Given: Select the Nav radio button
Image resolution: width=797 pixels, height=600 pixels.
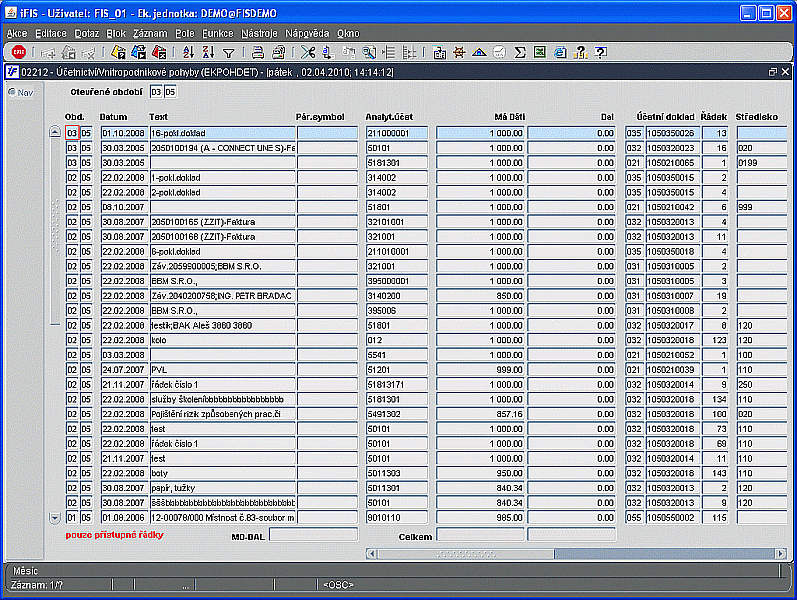Looking at the screenshot, I should [x=12, y=93].
